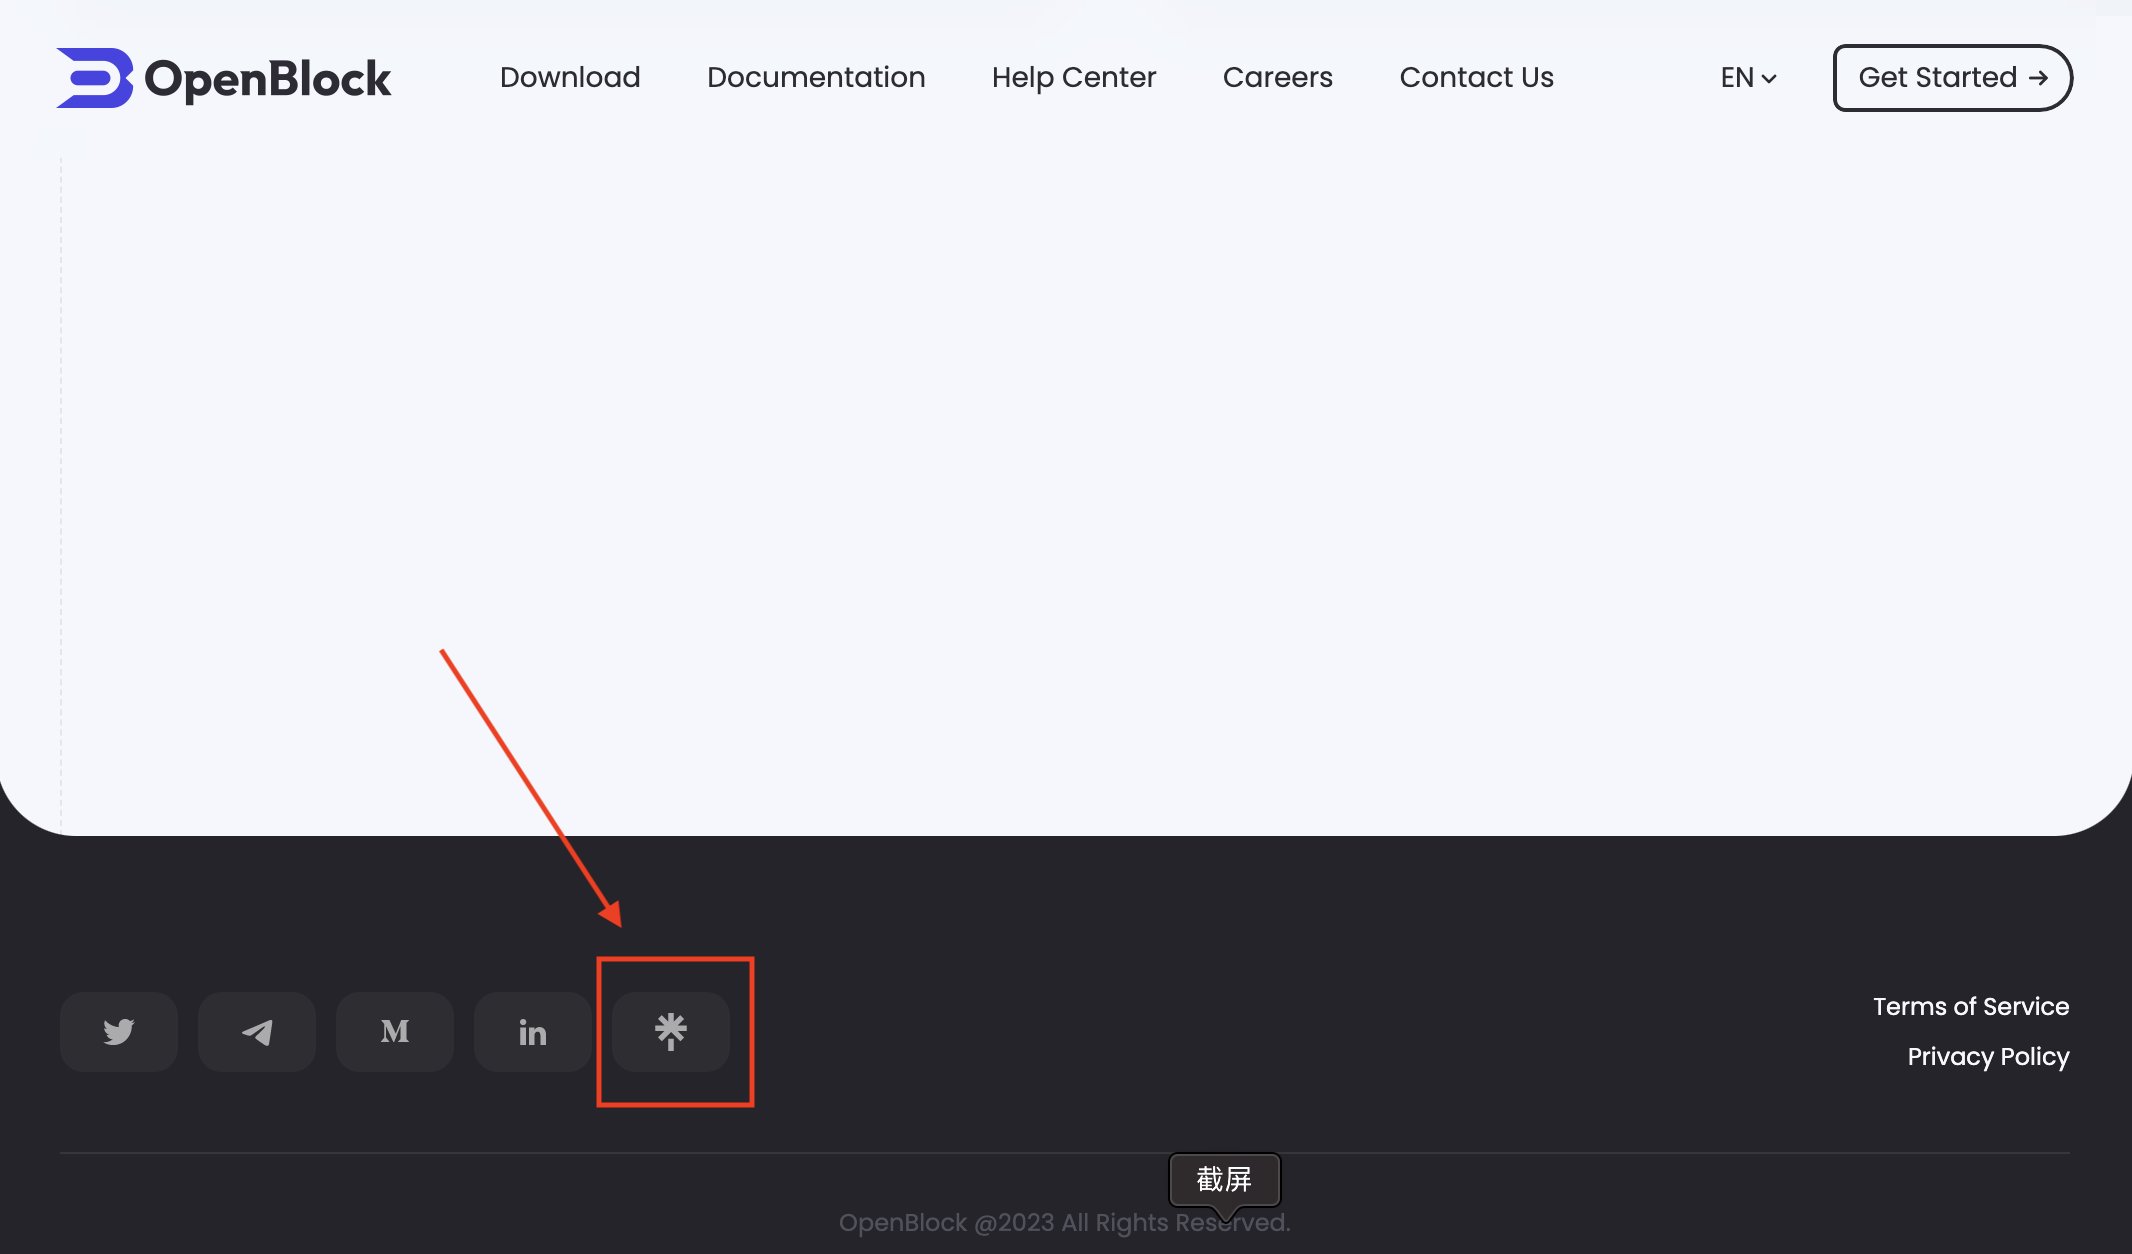Image resolution: width=2132 pixels, height=1254 pixels.
Task: Click the highlighted Linktree asterisk icon
Action: click(670, 1031)
